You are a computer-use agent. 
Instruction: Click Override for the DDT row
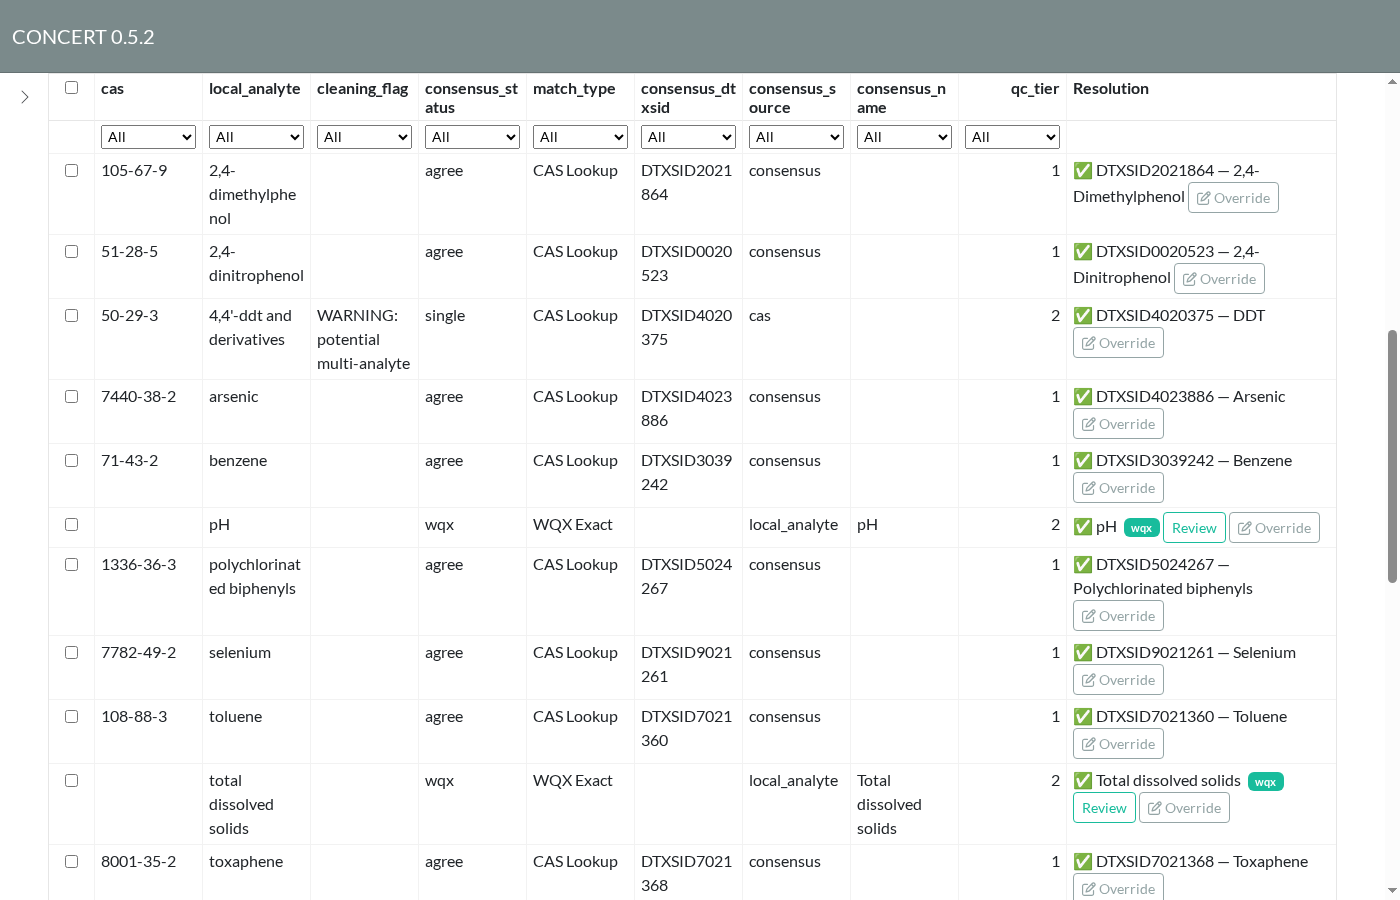pos(1118,343)
